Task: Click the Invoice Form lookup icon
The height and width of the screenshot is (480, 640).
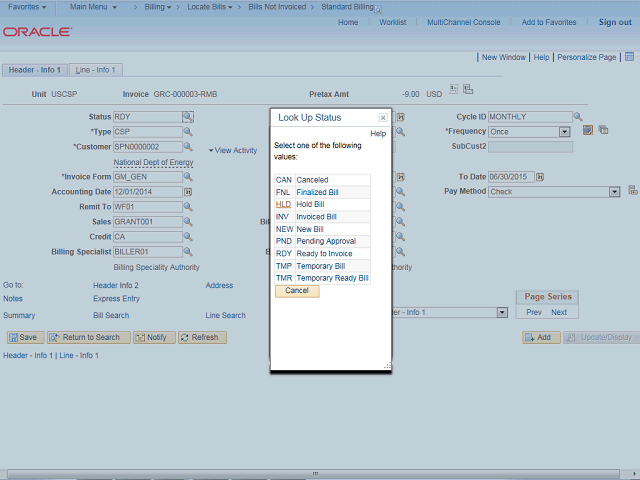Action: pos(187,177)
